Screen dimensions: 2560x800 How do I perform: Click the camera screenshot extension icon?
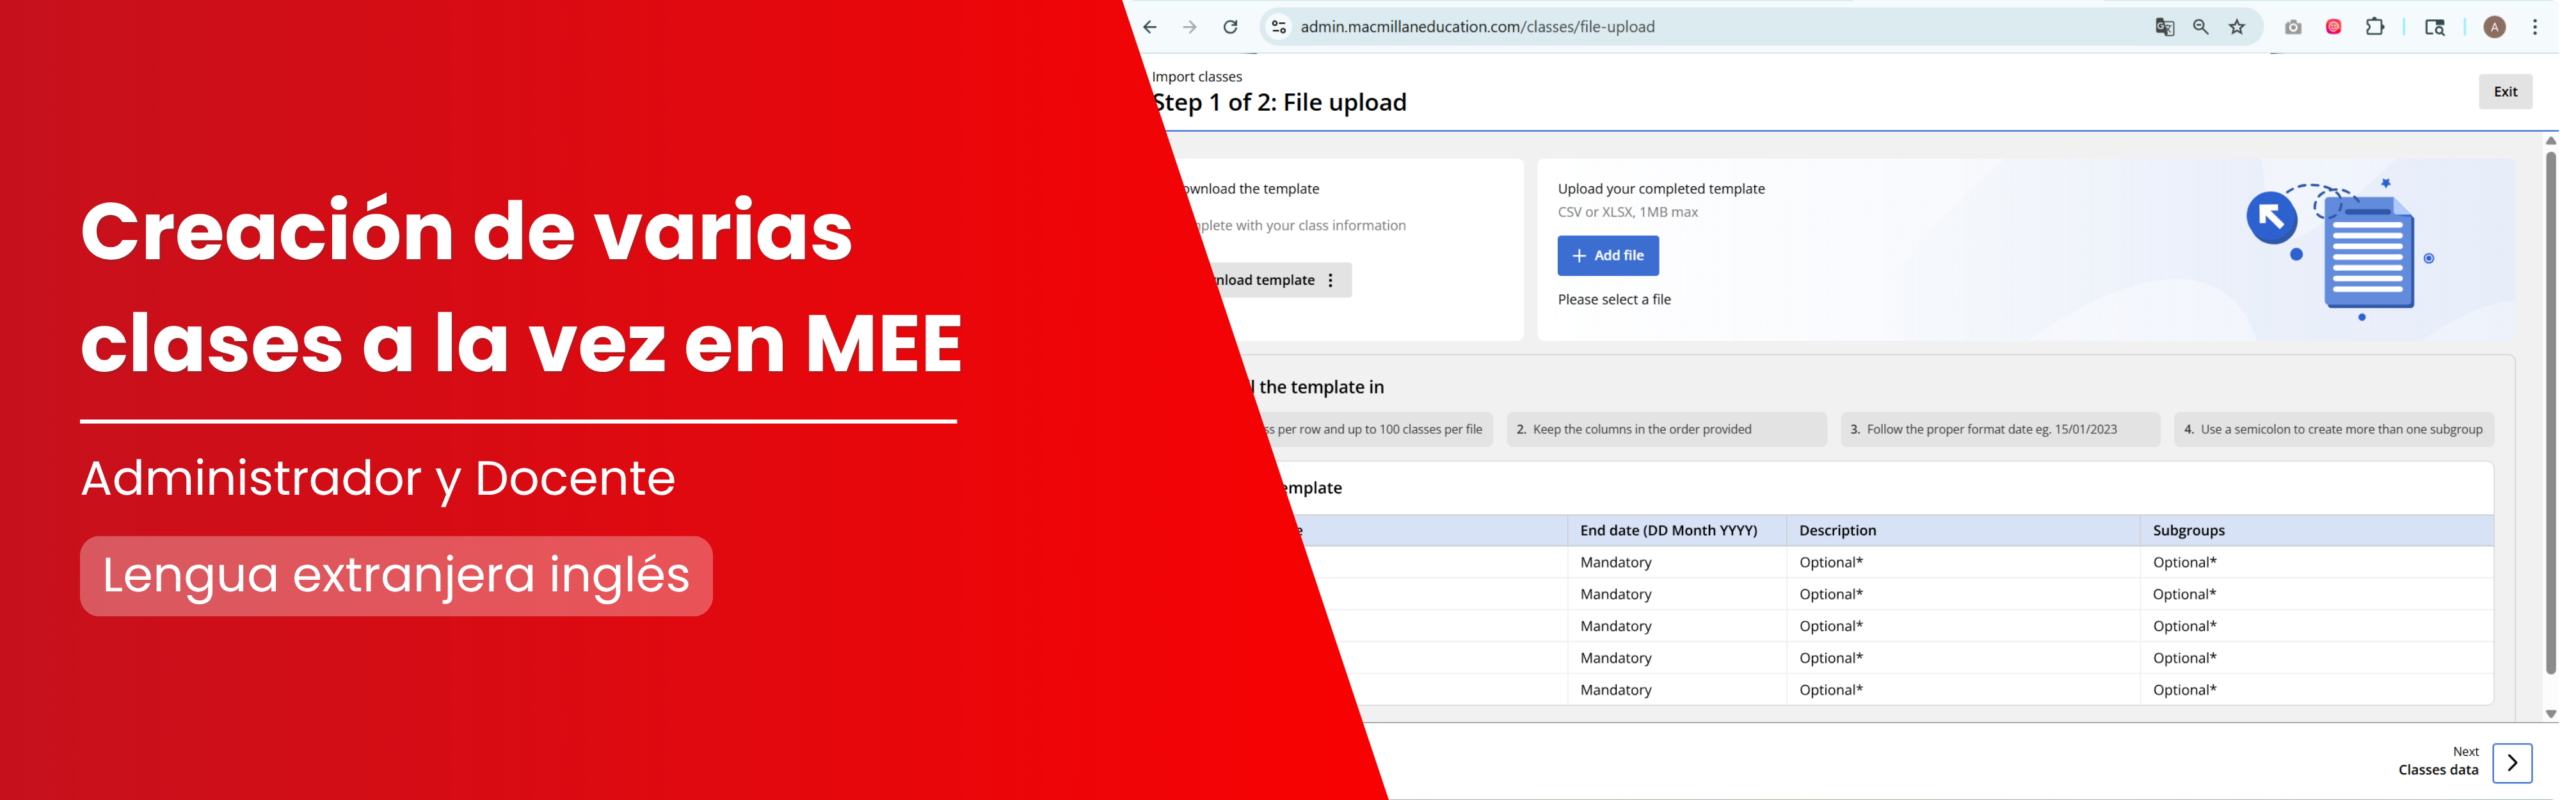coord(2293,27)
